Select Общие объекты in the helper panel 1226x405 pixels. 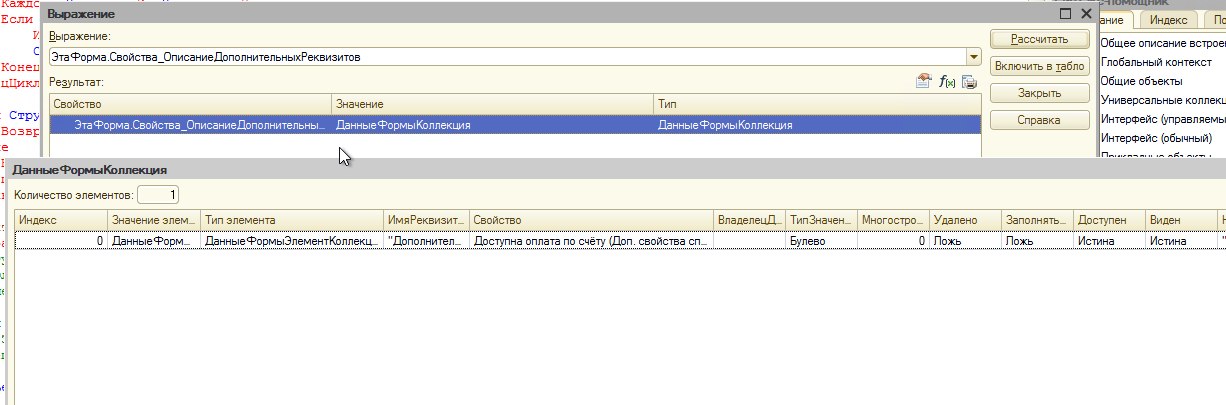[x=1141, y=81]
